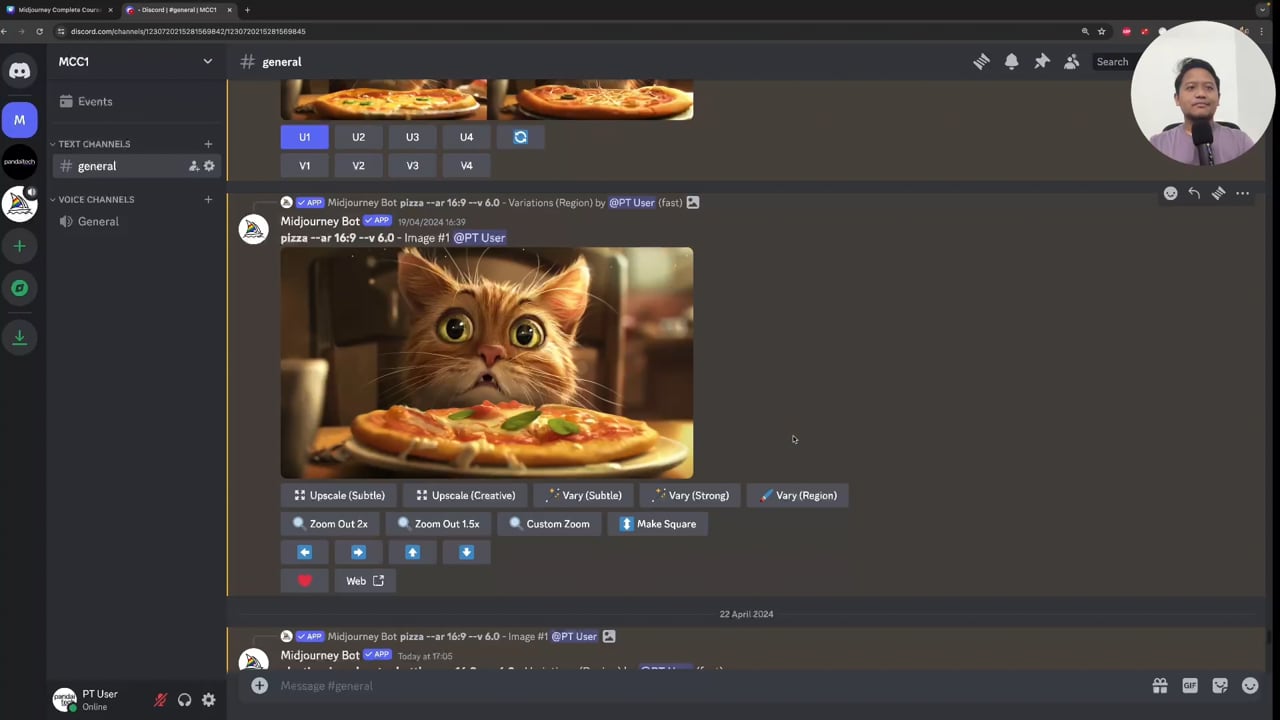Click Upscale (Creative) button
The image size is (1280, 720).
click(465, 495)
